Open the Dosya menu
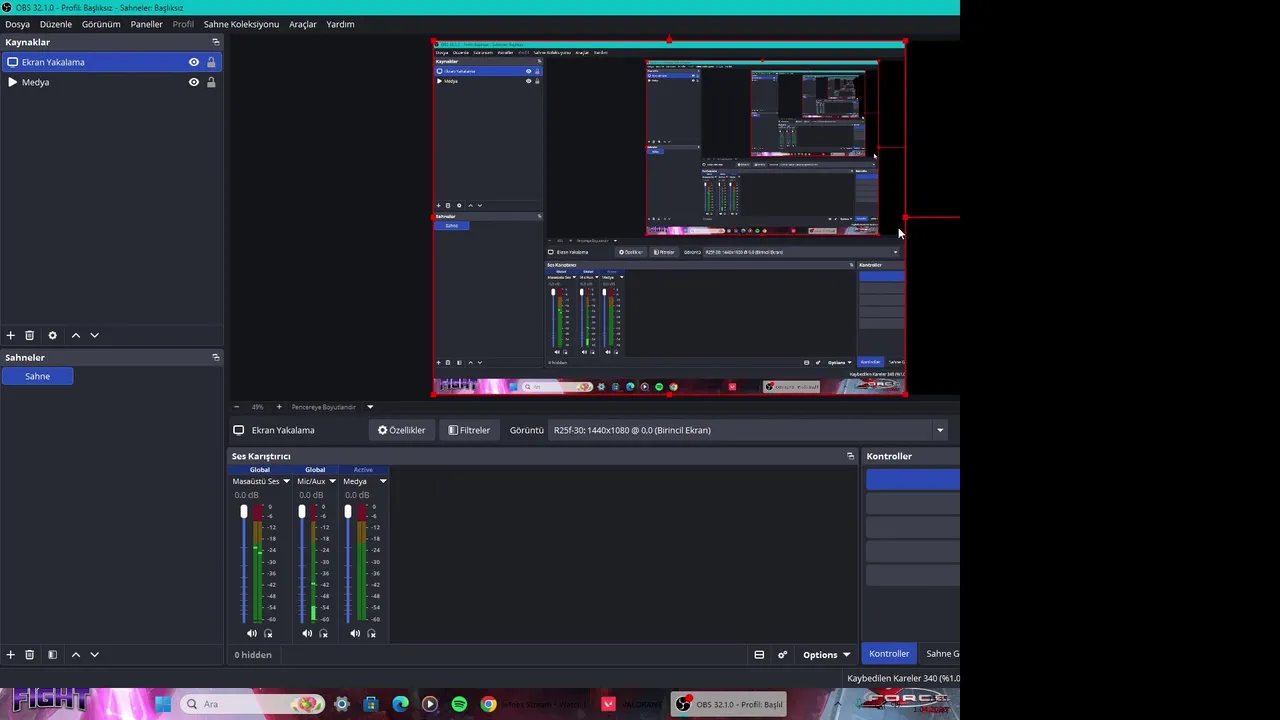 17,24
